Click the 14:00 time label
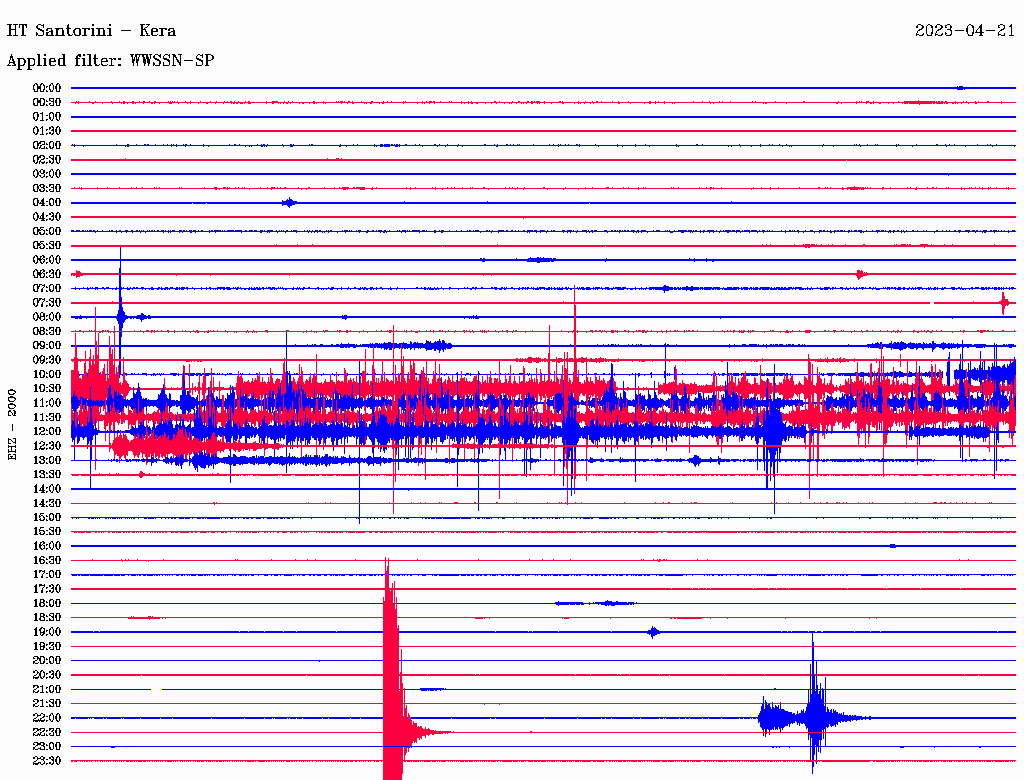The width and height of the screenshot is (1024, 780). tap(47, 489)
